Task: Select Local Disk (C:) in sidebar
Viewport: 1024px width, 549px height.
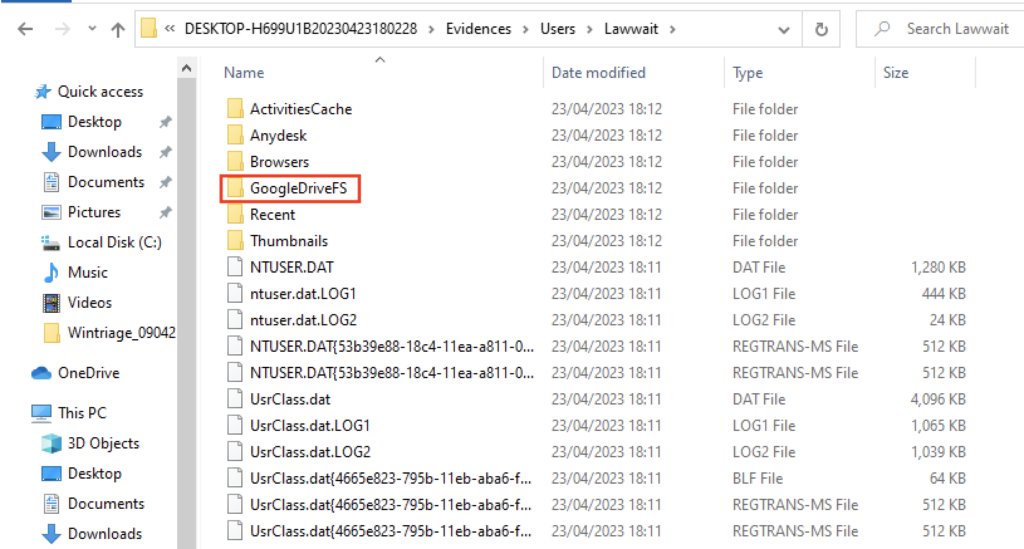Action: click(114, 242)
